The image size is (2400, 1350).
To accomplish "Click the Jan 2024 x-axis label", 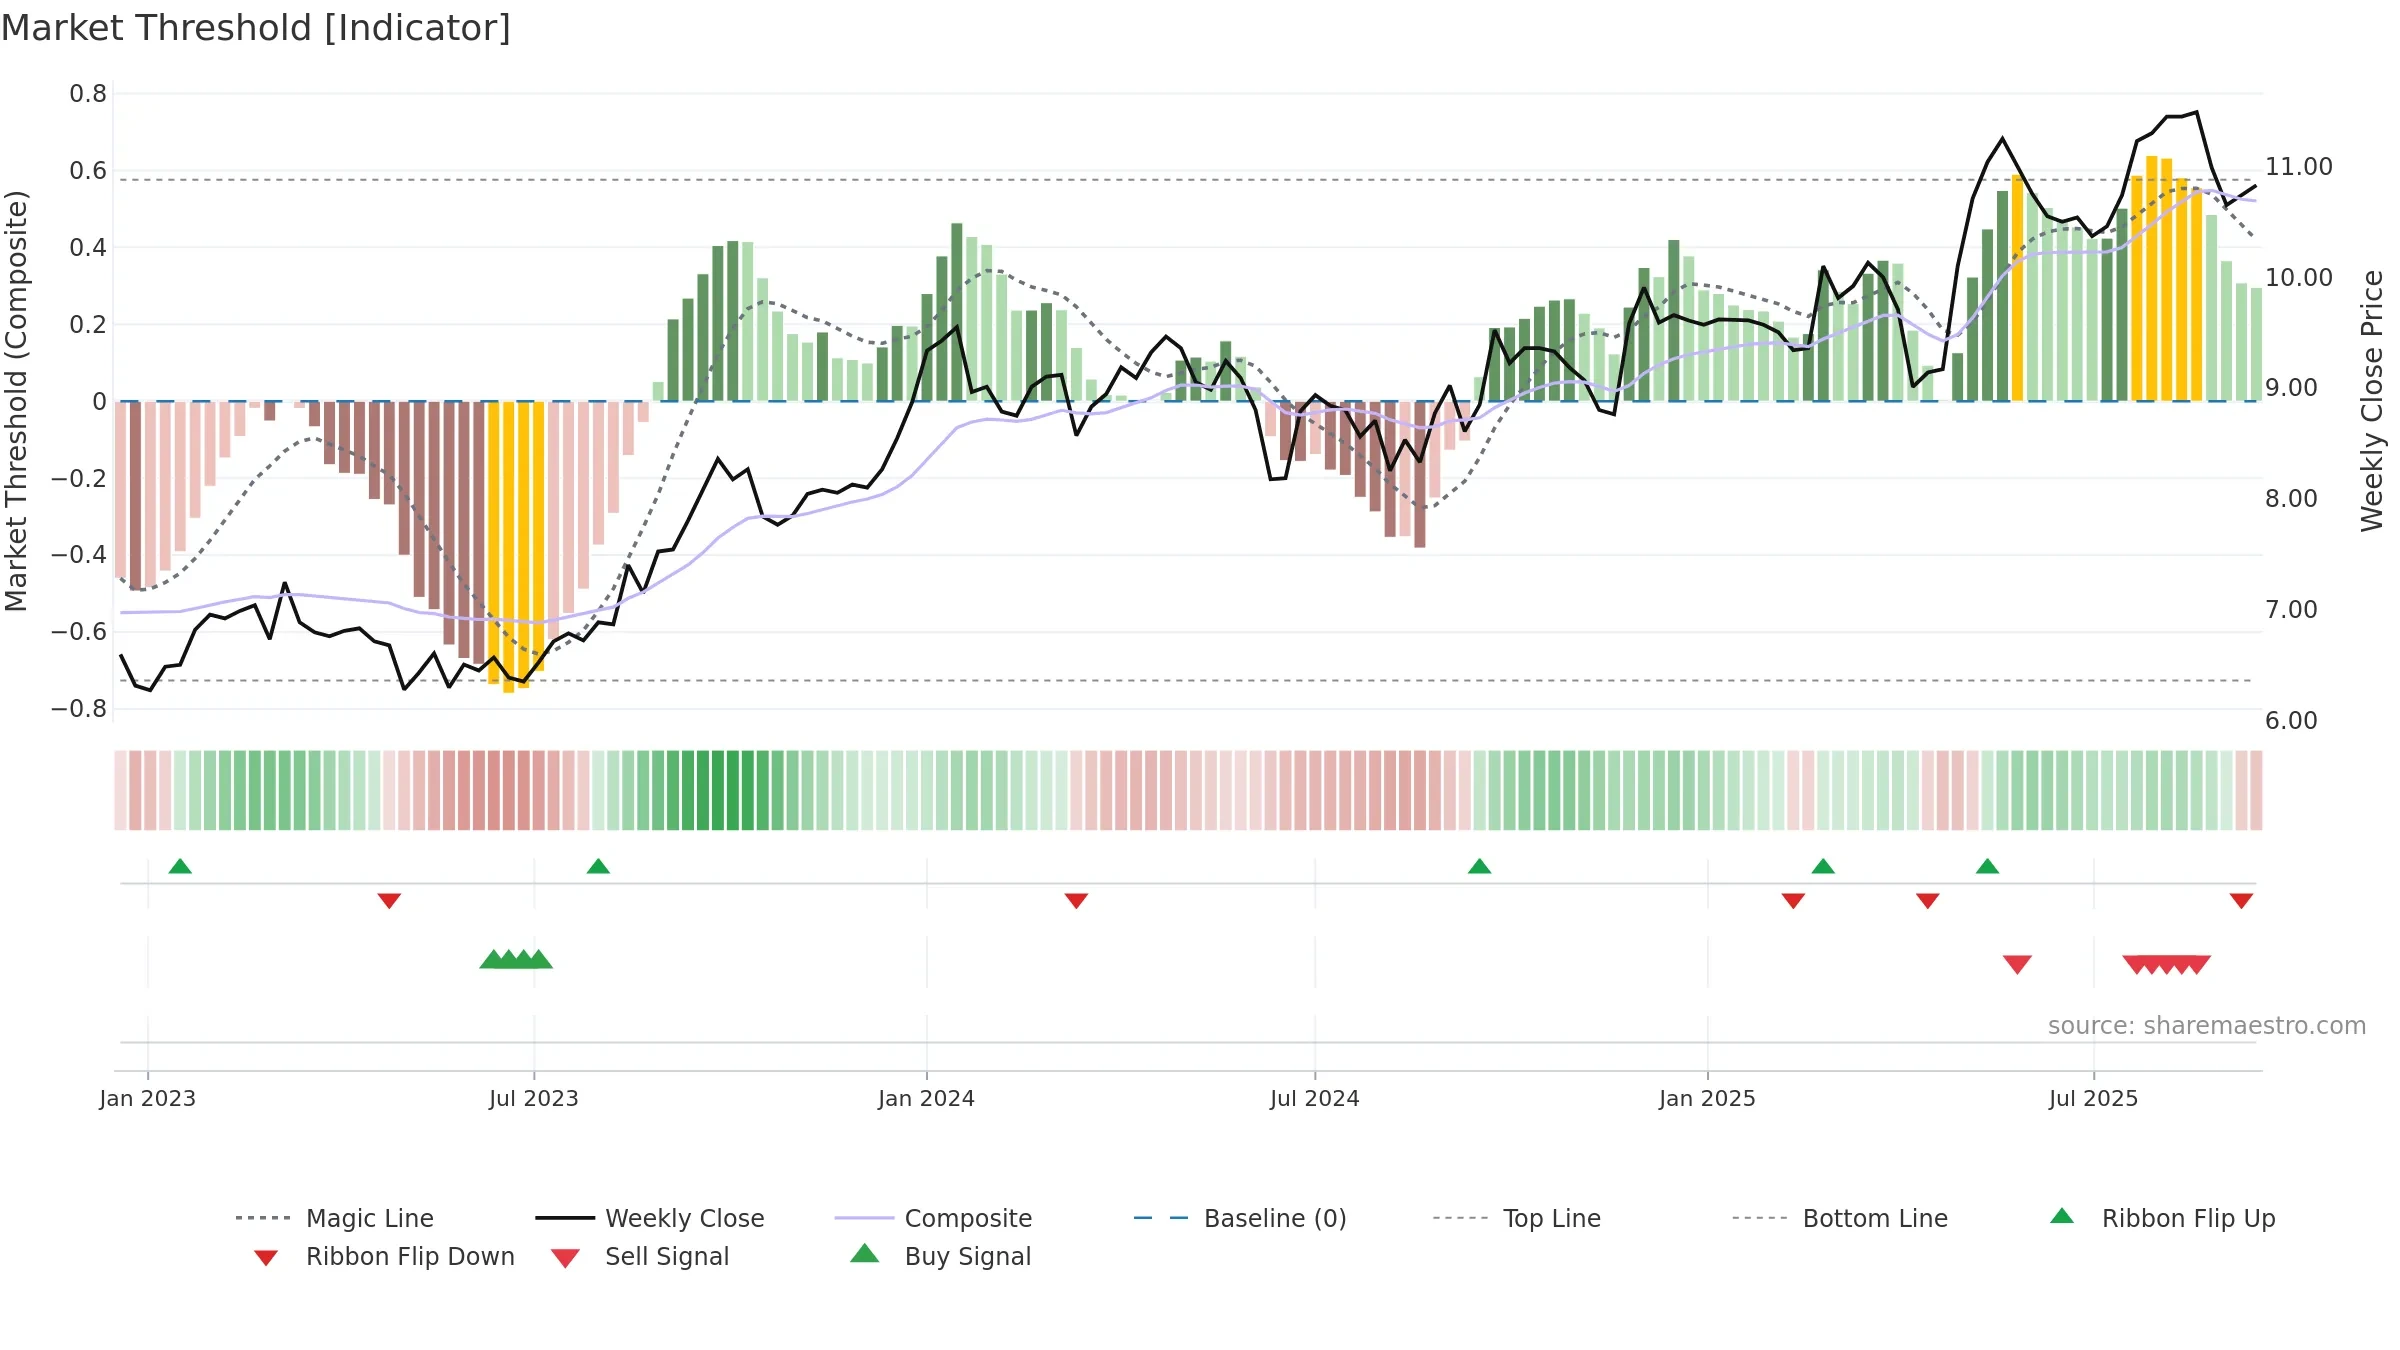I will pyautogui.click(x=927, y=1098).
